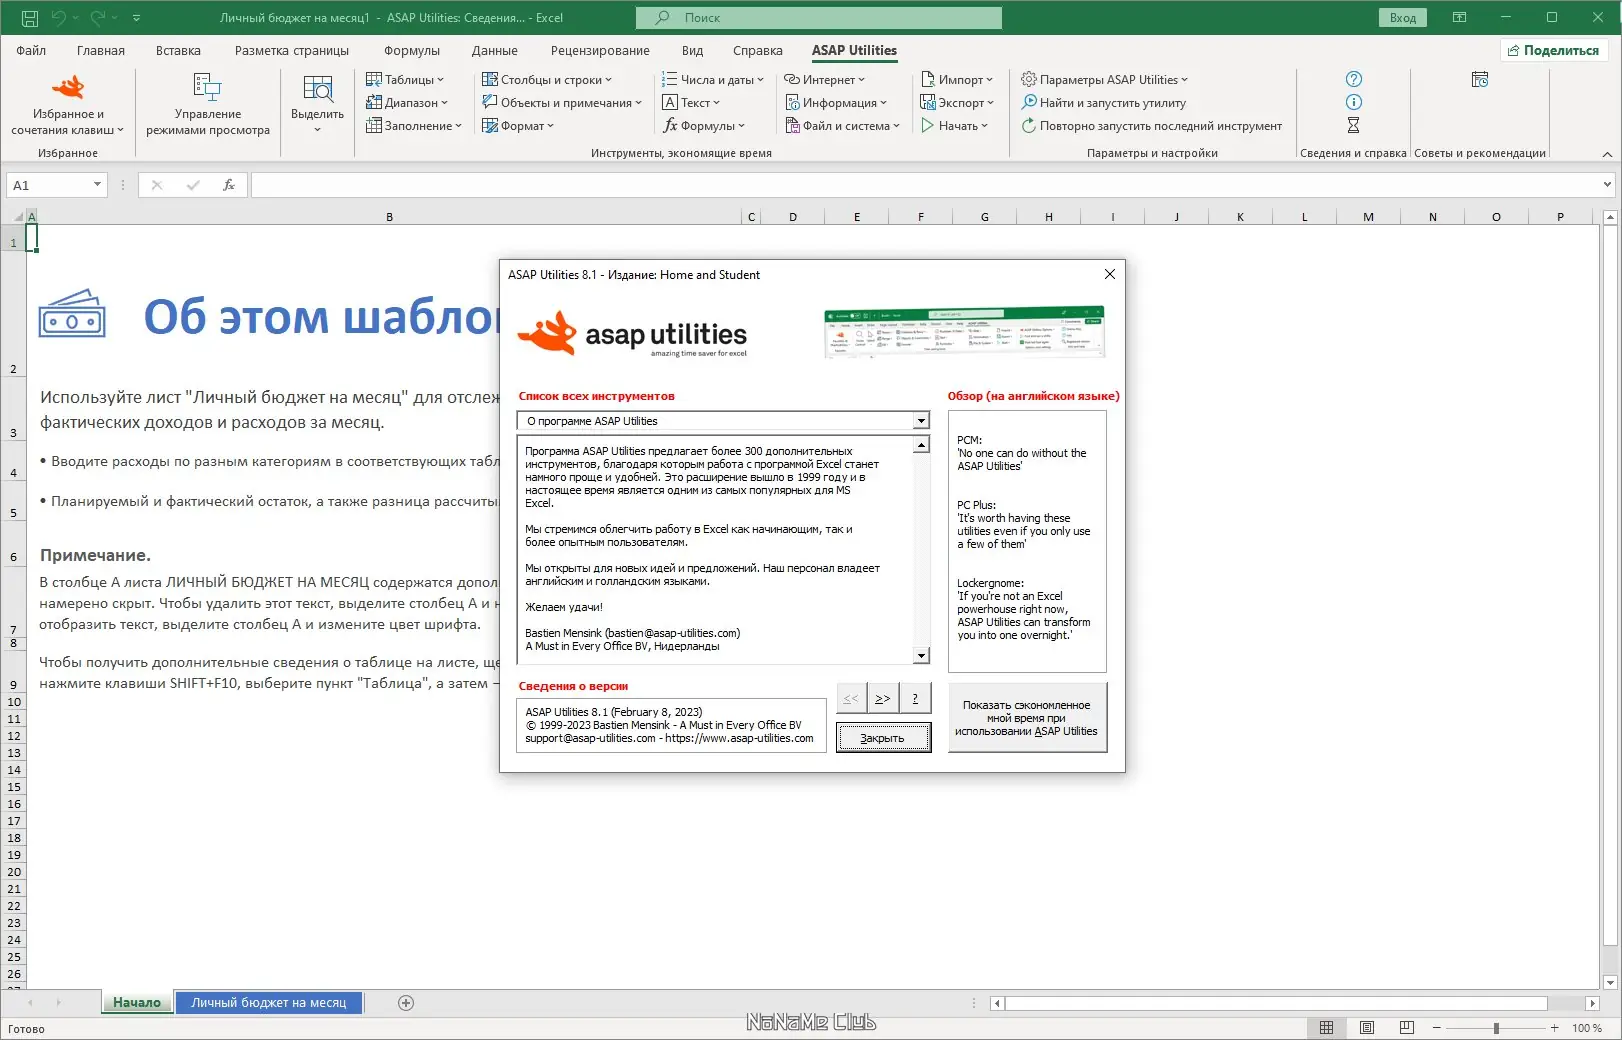Click the Tip of the Day calendar icon
1622x1040 pixels.
1480,79
